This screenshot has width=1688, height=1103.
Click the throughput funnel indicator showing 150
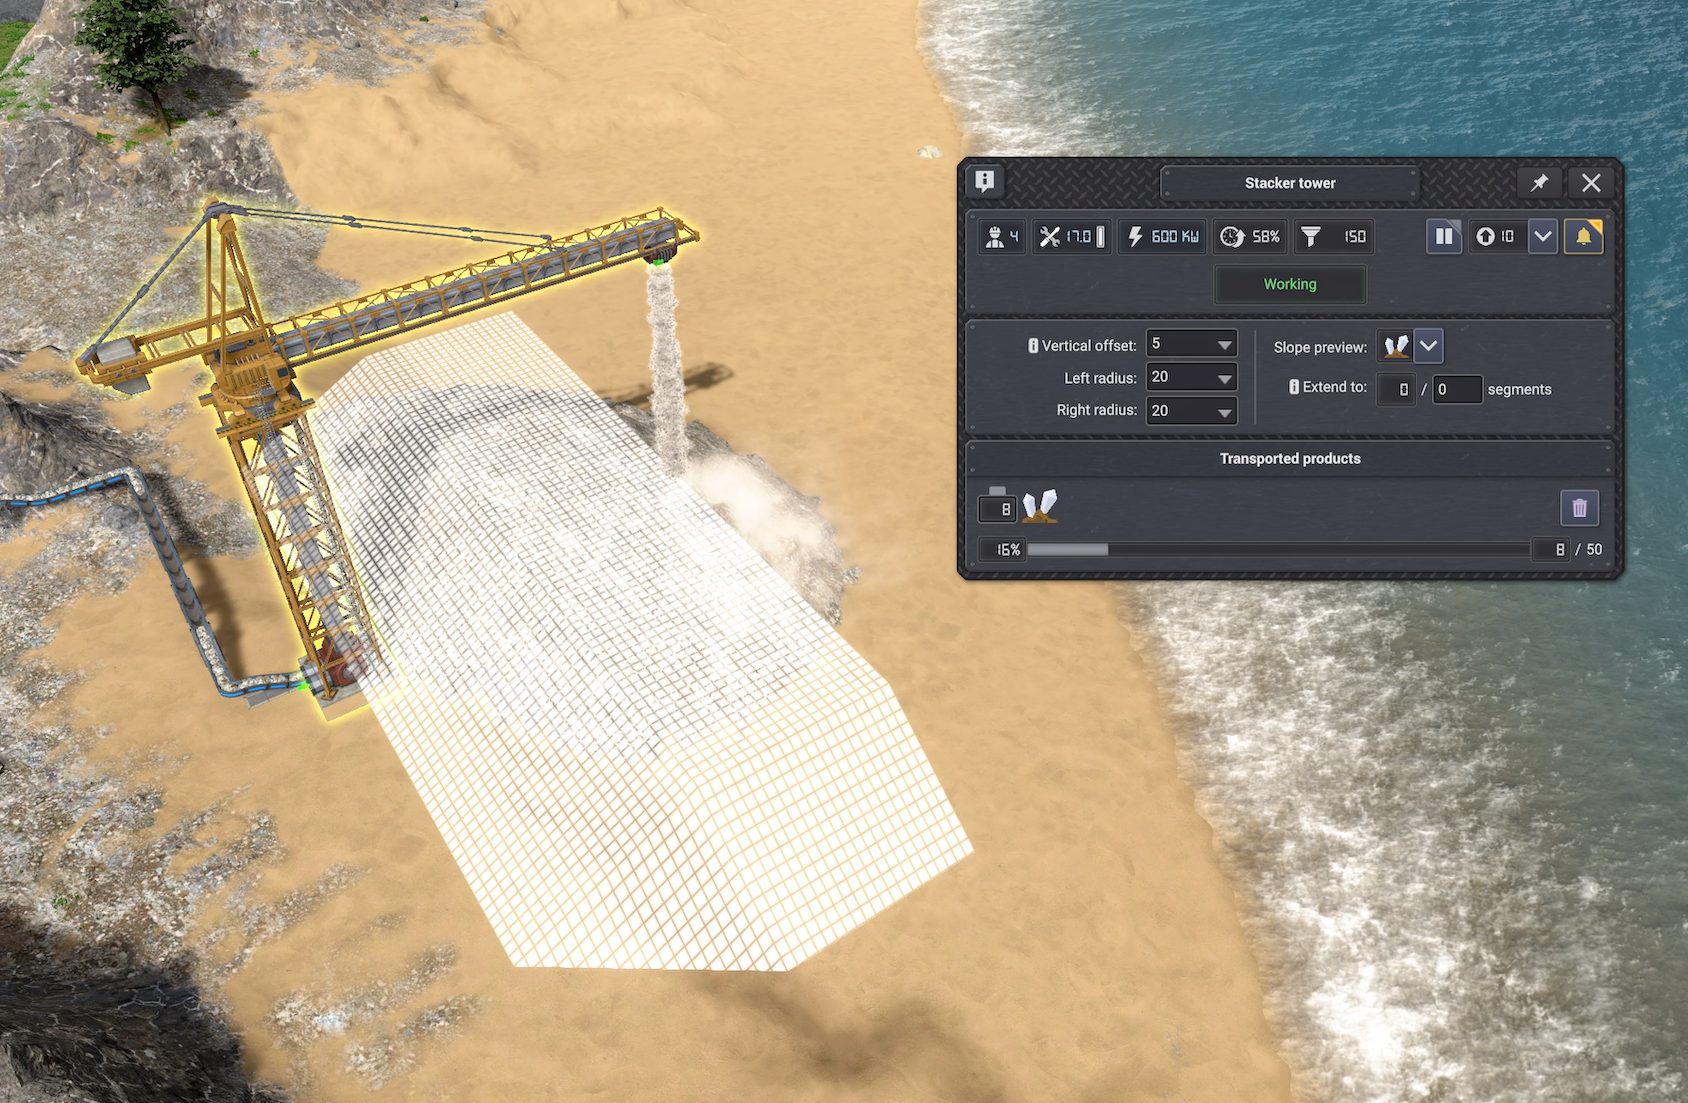[1334, 237]
